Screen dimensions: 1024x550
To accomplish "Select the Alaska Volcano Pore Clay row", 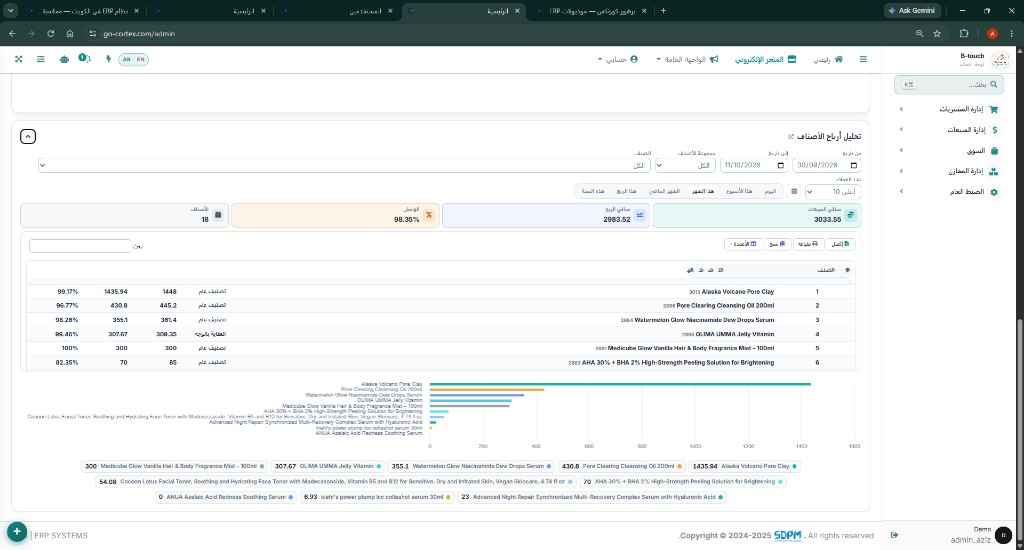I will tap(441, 291).
